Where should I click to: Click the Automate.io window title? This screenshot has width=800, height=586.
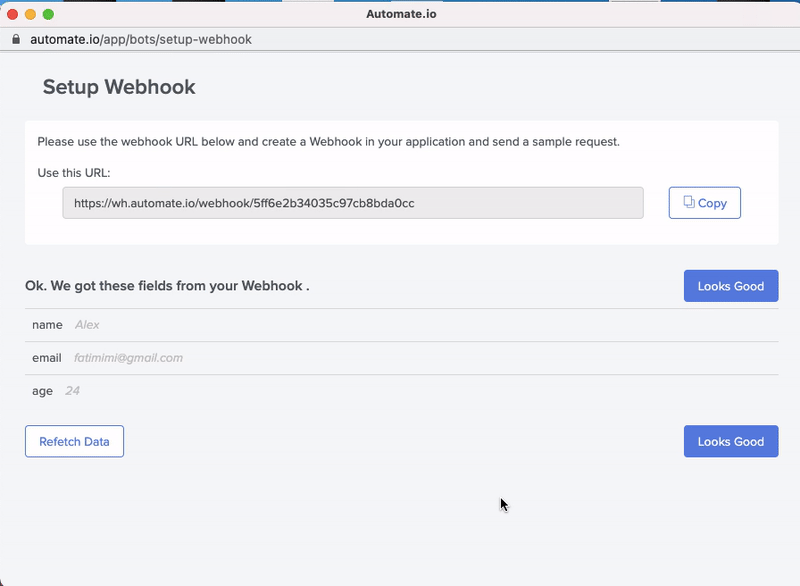[402, 14]
